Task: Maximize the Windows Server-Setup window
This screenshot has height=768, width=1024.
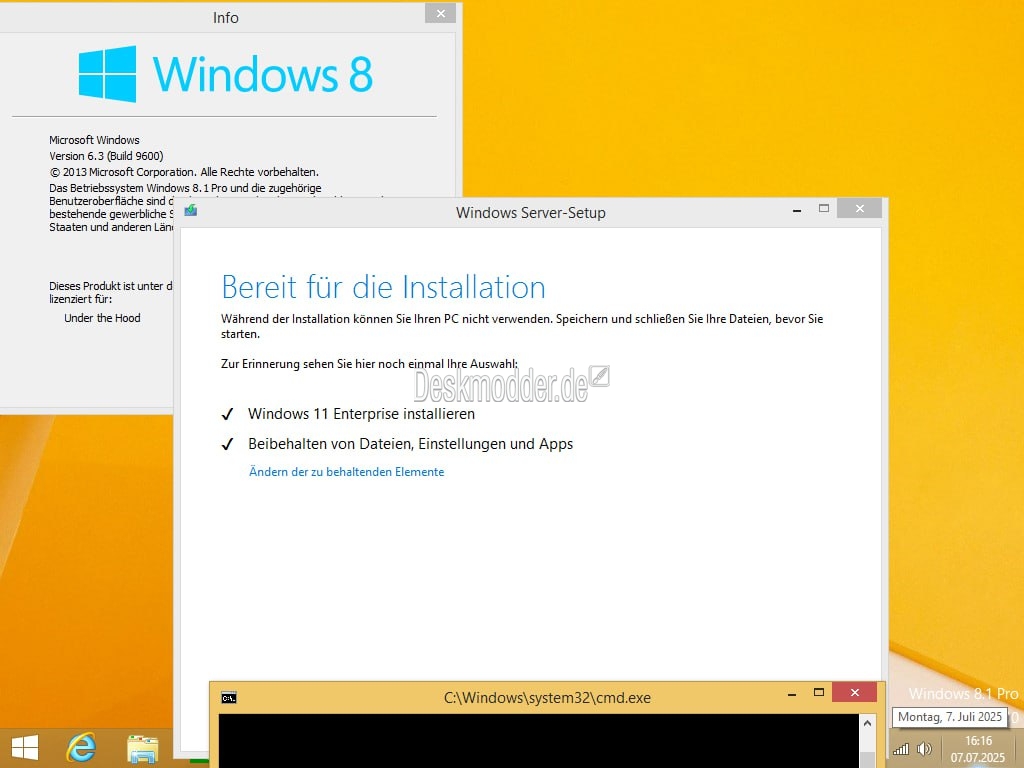Action: pos(824,208)
